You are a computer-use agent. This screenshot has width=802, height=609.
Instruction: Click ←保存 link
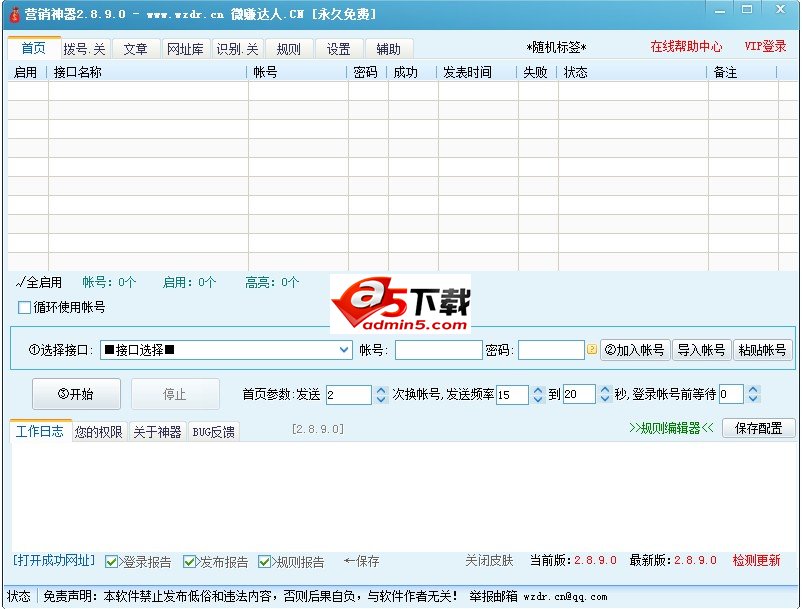coord(361,561)
